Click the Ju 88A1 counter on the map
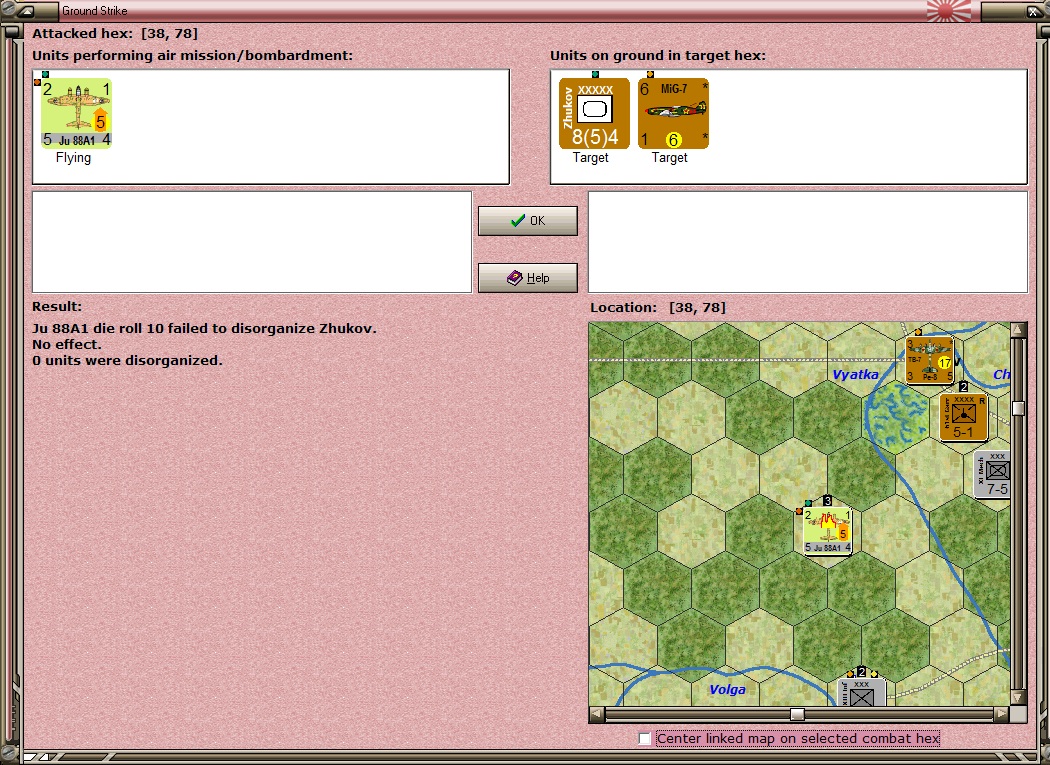The height and width of the screenshot is (765, 1050). pyautogui.click(x=828, y=530)
